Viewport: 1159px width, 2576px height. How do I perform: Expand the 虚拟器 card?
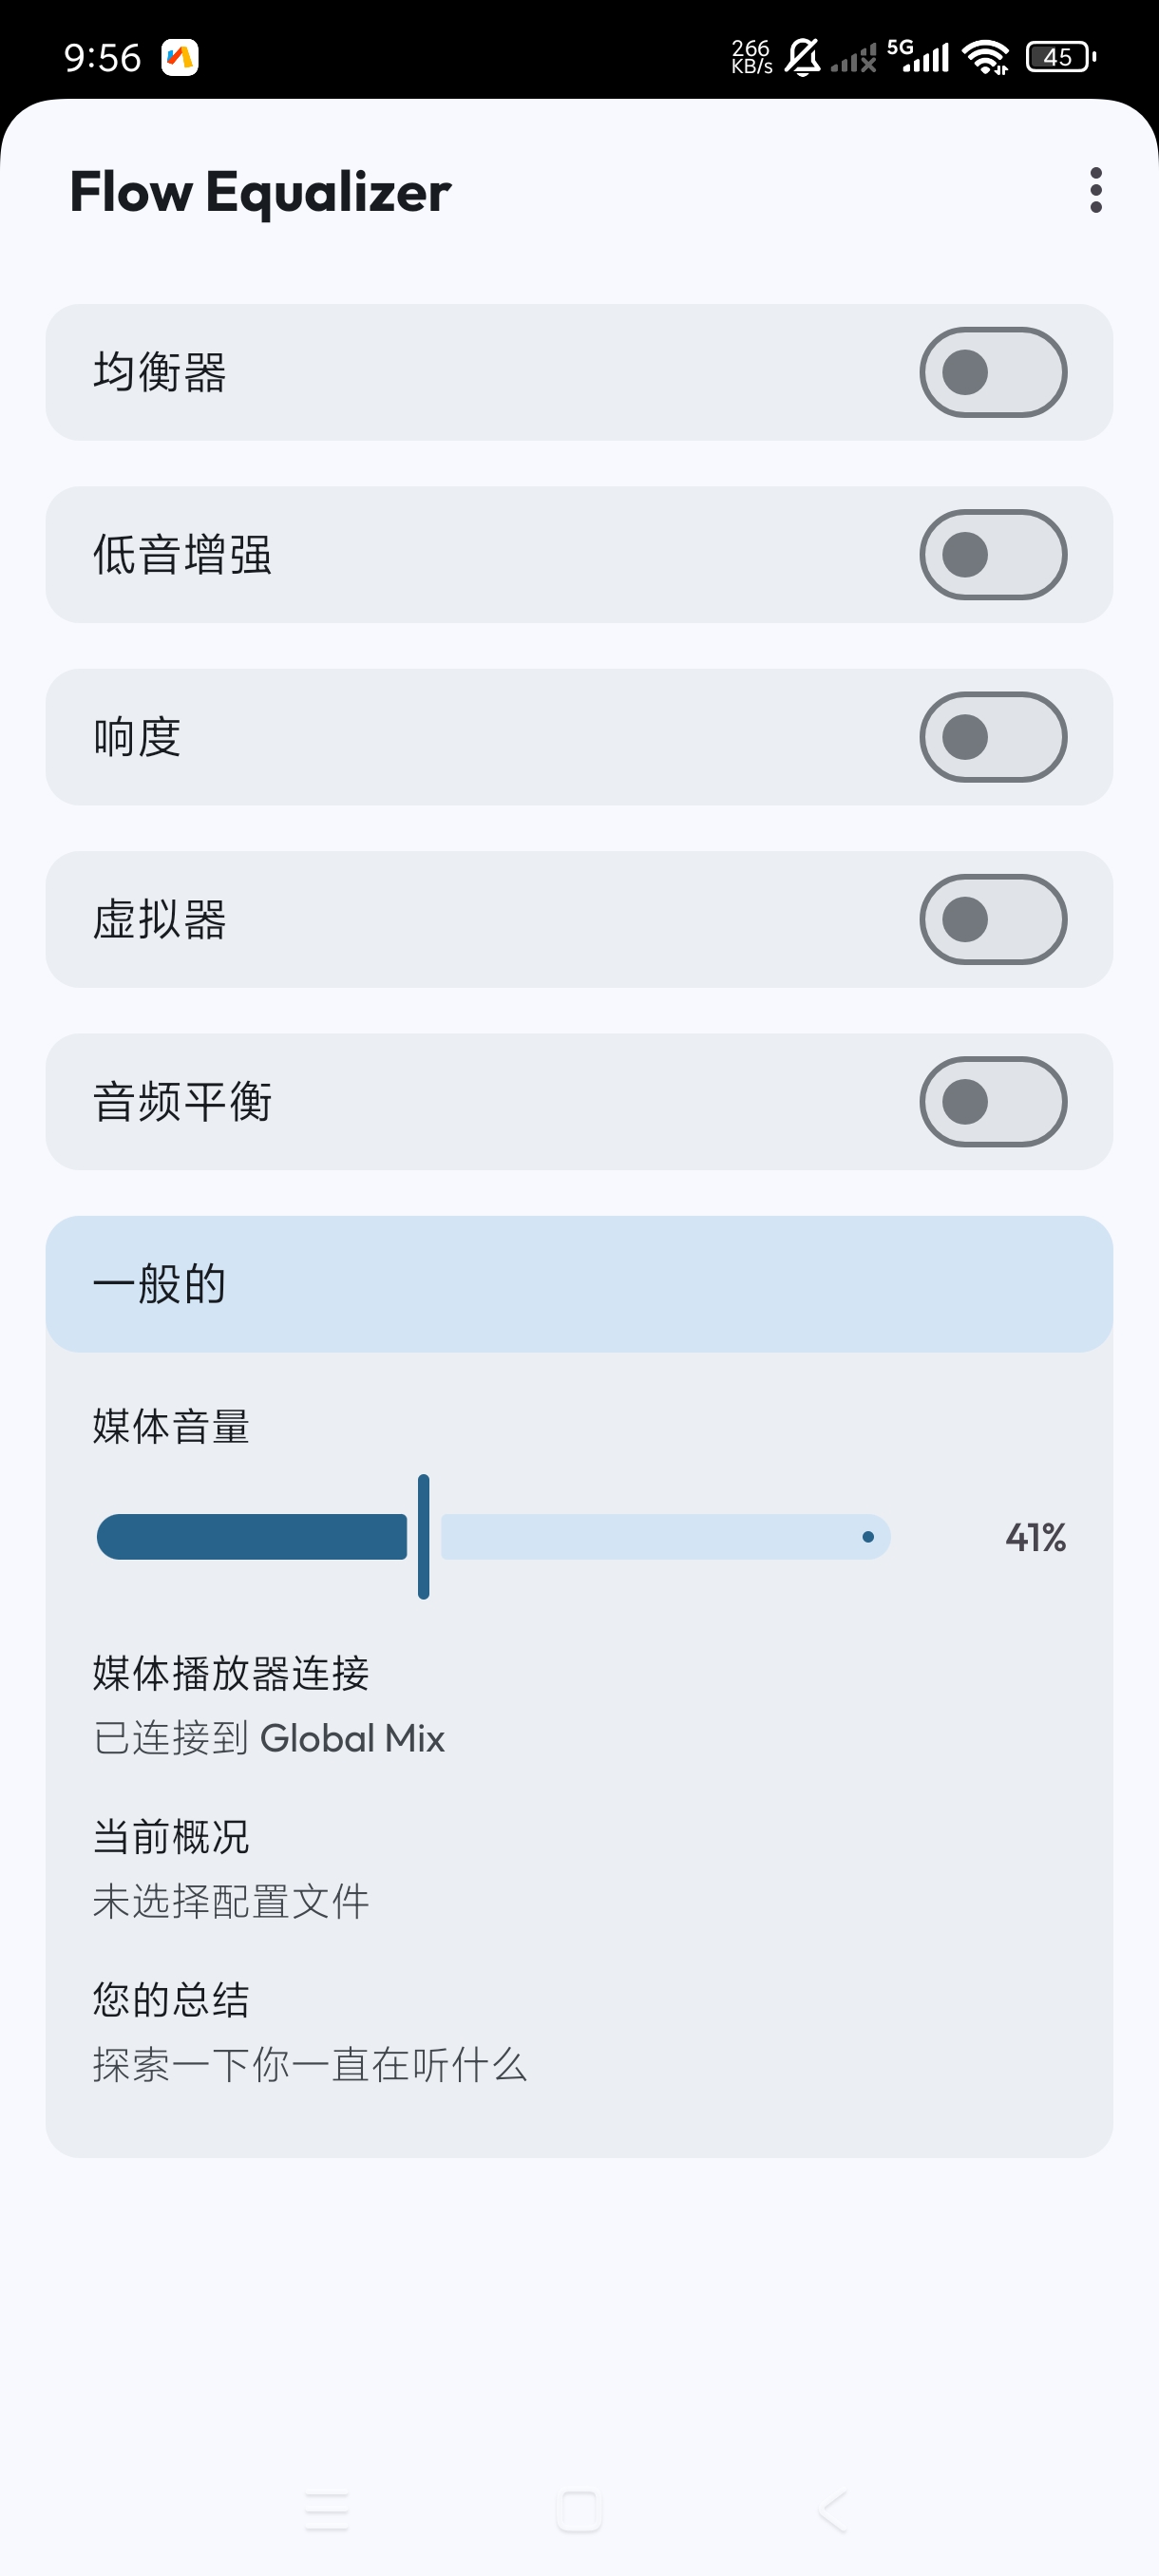coord(579,920)
